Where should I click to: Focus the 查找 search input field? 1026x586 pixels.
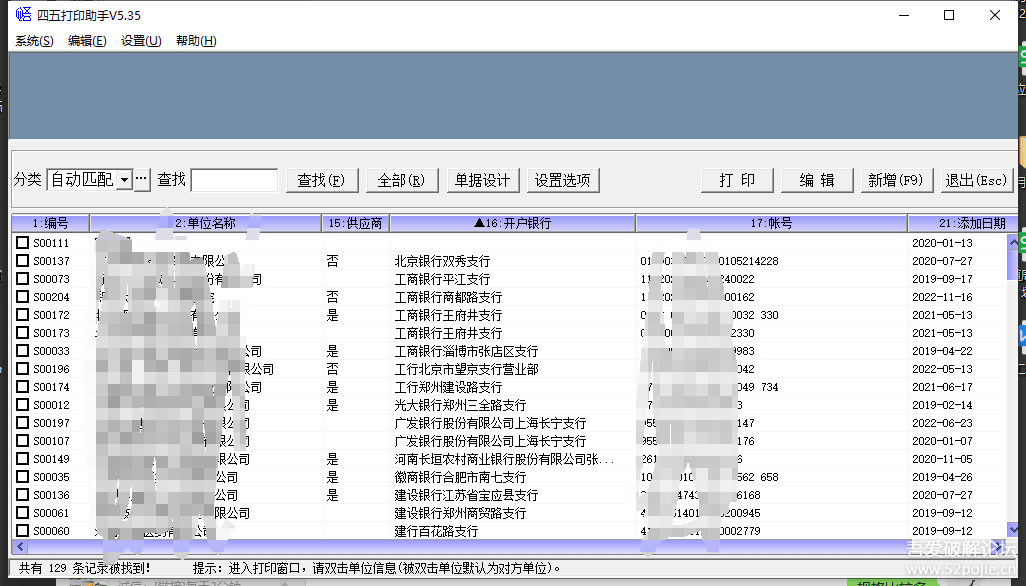(x=234, y=180)
